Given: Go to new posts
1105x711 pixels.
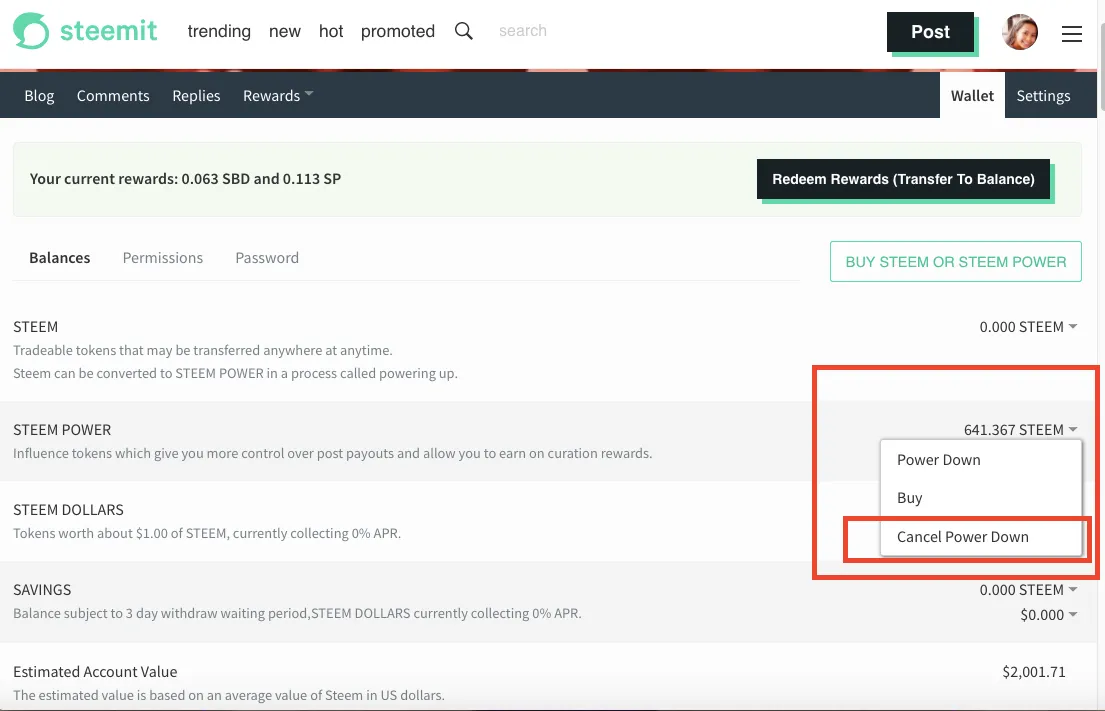Looking at the screenshot, I should point(285,31).
